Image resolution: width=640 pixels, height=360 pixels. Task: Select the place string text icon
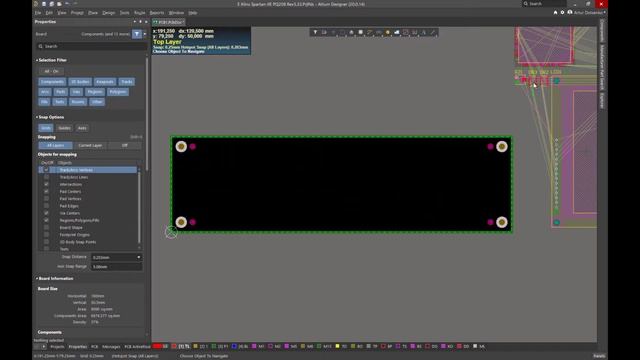point(424,32)
